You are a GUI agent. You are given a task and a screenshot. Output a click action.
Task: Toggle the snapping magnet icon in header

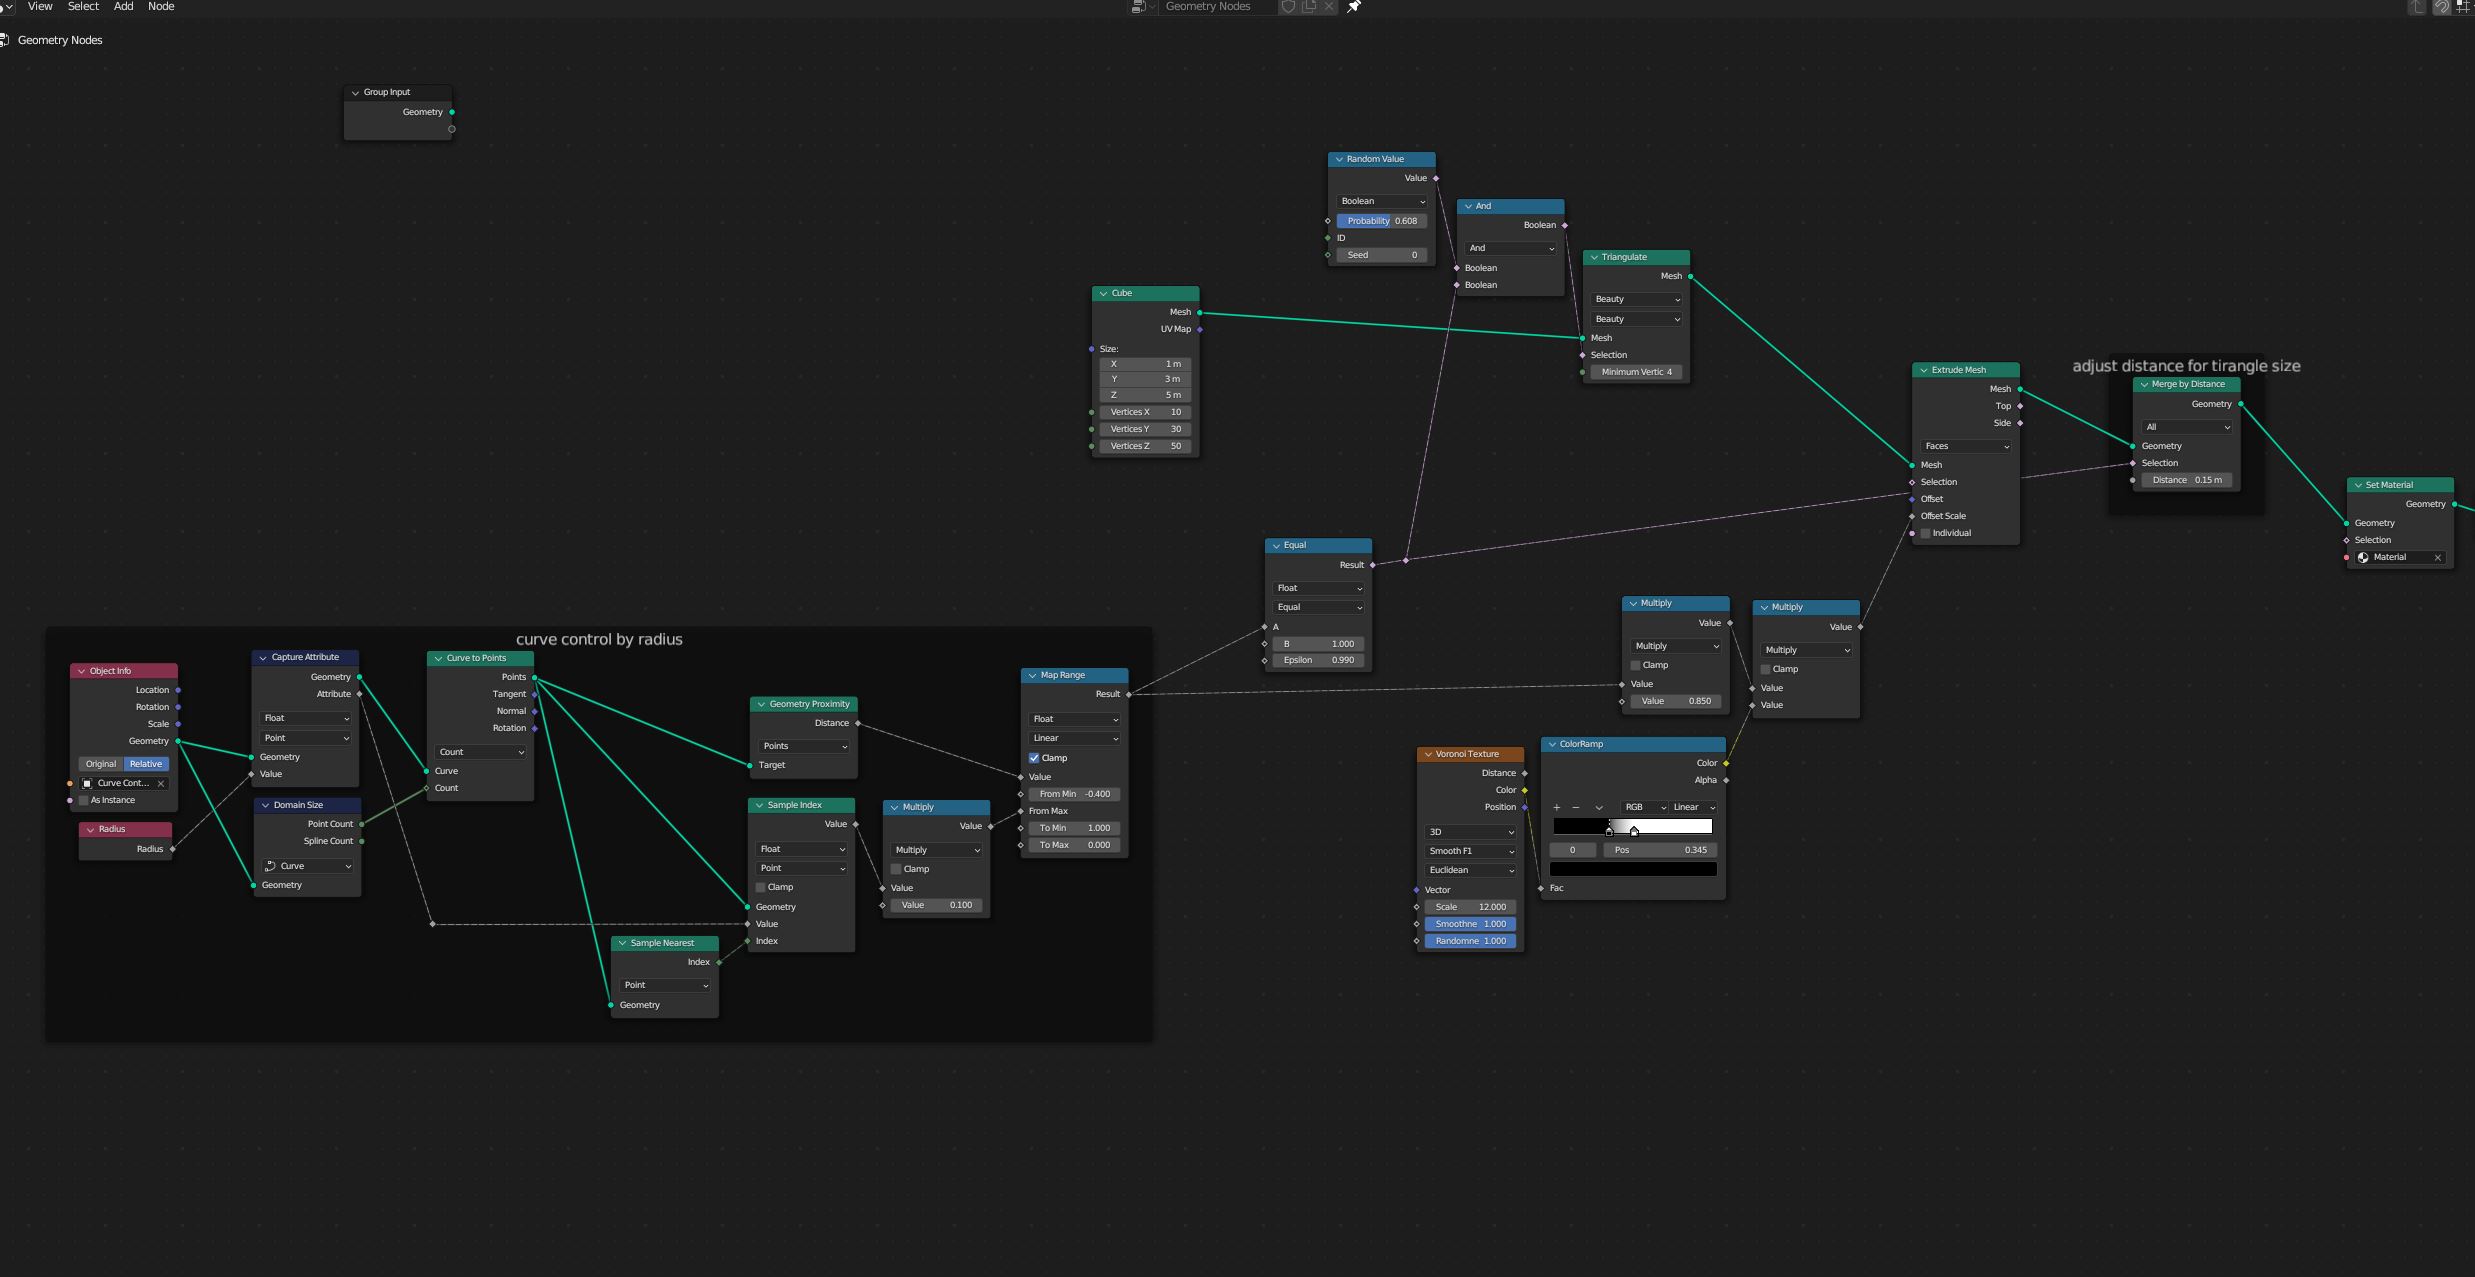[x=2441, y=7]
